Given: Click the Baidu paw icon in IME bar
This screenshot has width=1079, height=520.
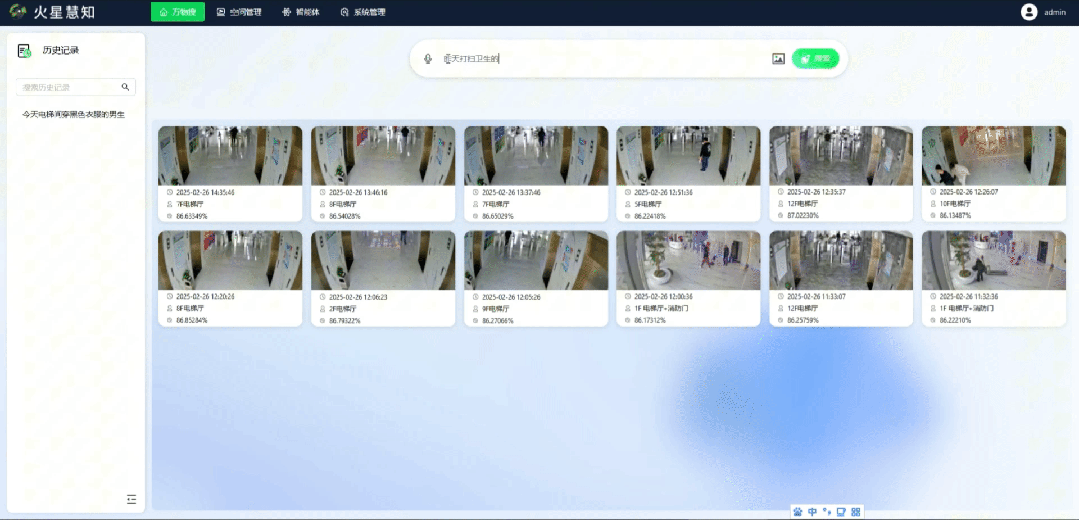Looking at the screenshot, I should tap(798, 512).
